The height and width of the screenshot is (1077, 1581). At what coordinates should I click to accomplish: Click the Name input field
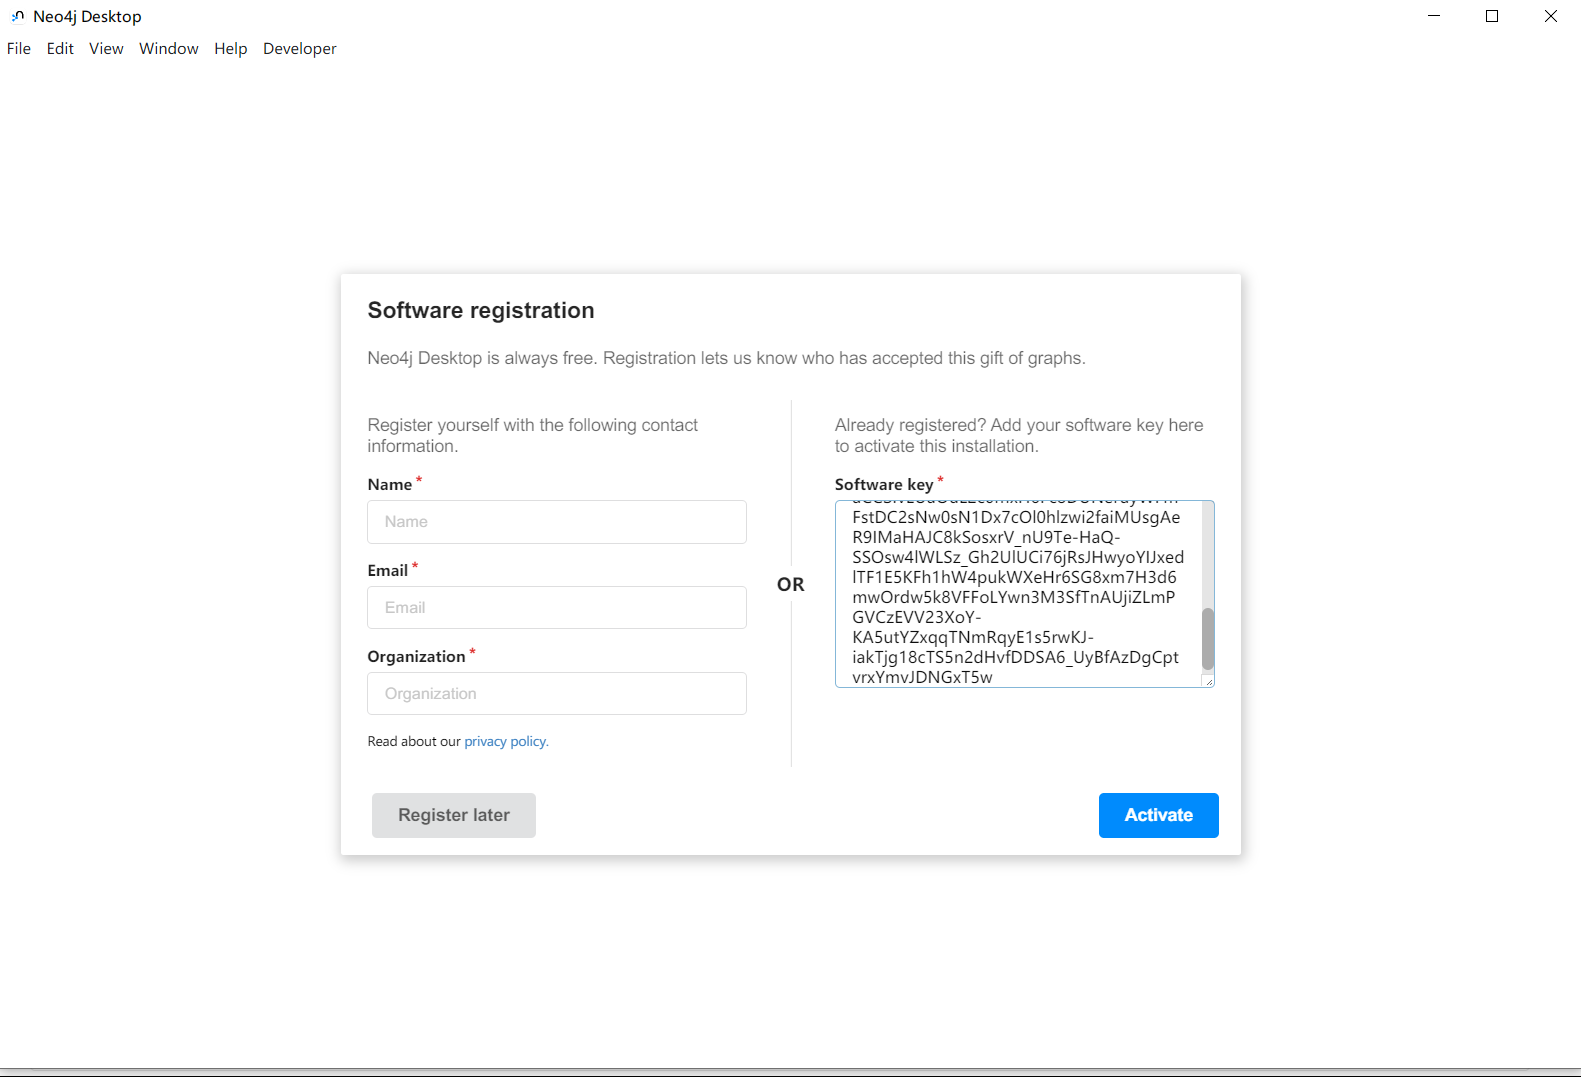point(557,522)
